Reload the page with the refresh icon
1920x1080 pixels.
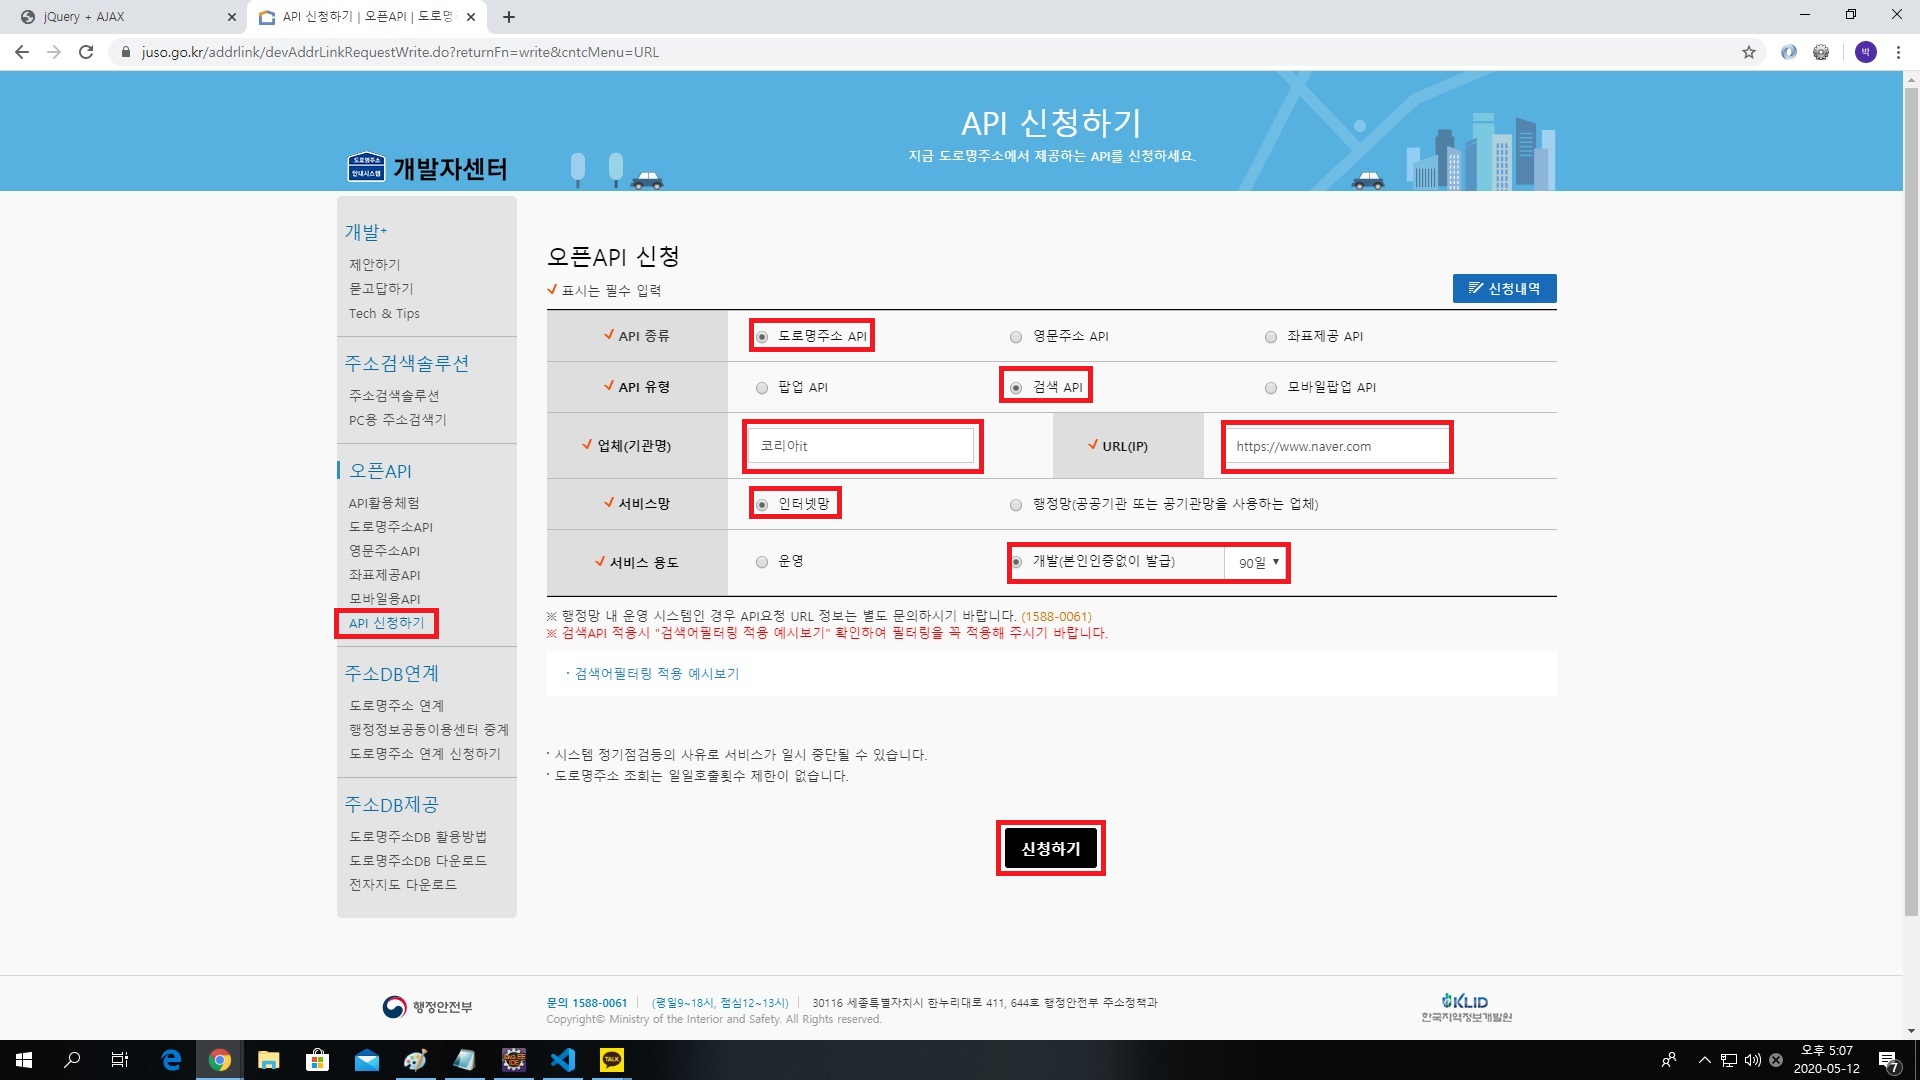pyautogui.click(x=86, y=52)
